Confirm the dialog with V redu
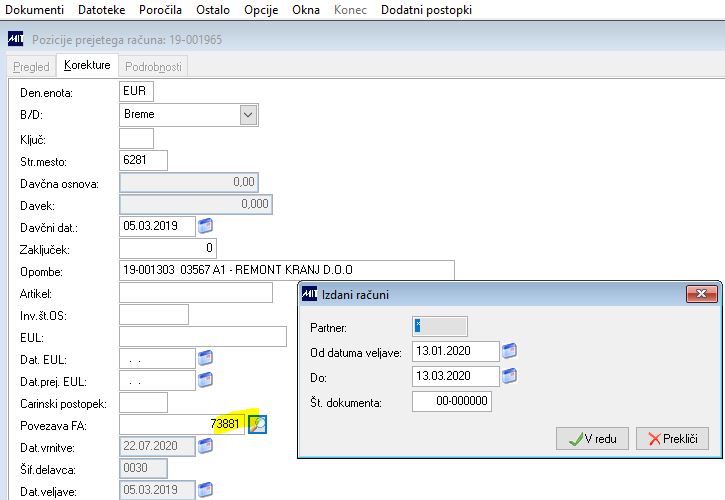Viewport: 725px width, 500px height. [x=592, y=438]
